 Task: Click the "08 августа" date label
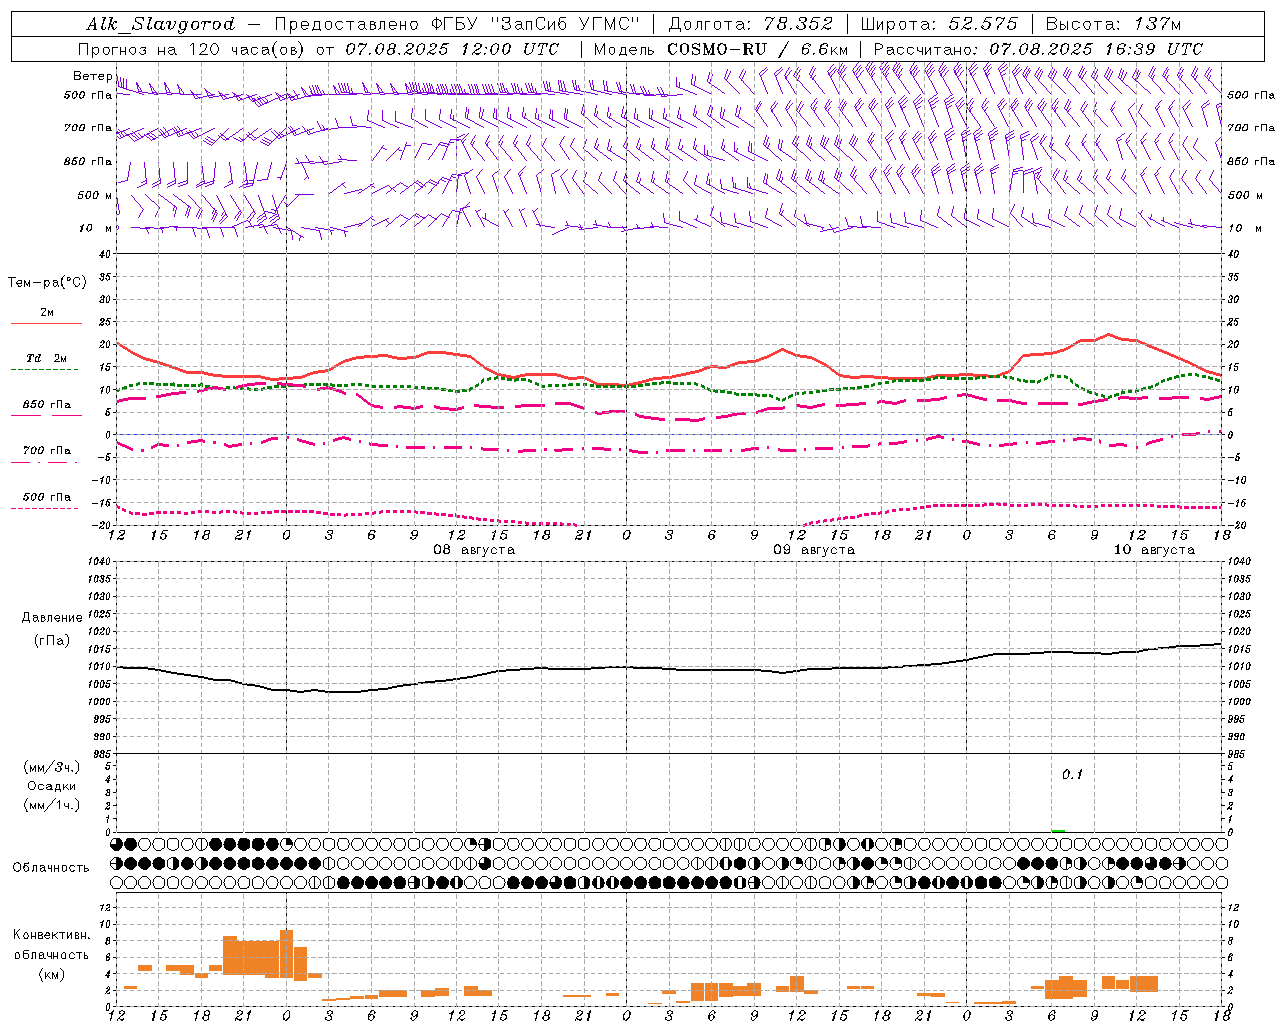coord(474,550)
